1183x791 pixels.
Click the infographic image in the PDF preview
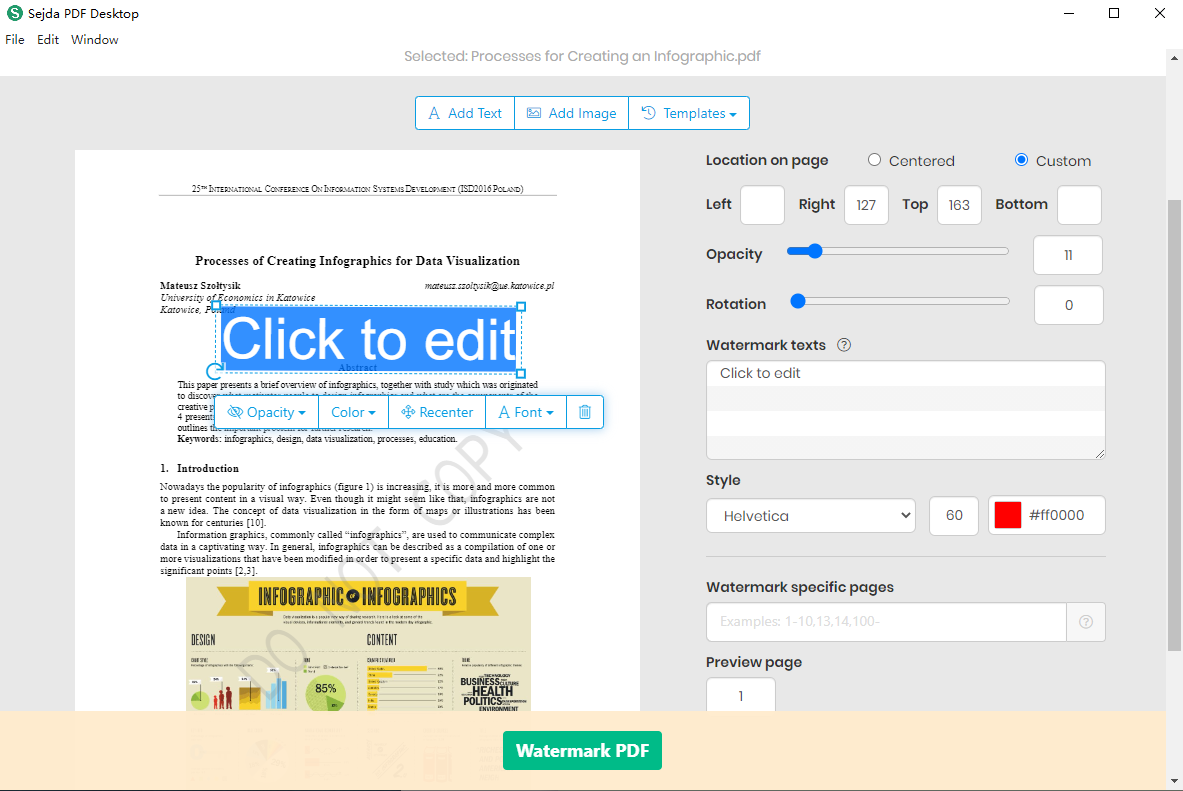[x=358, y=644]
